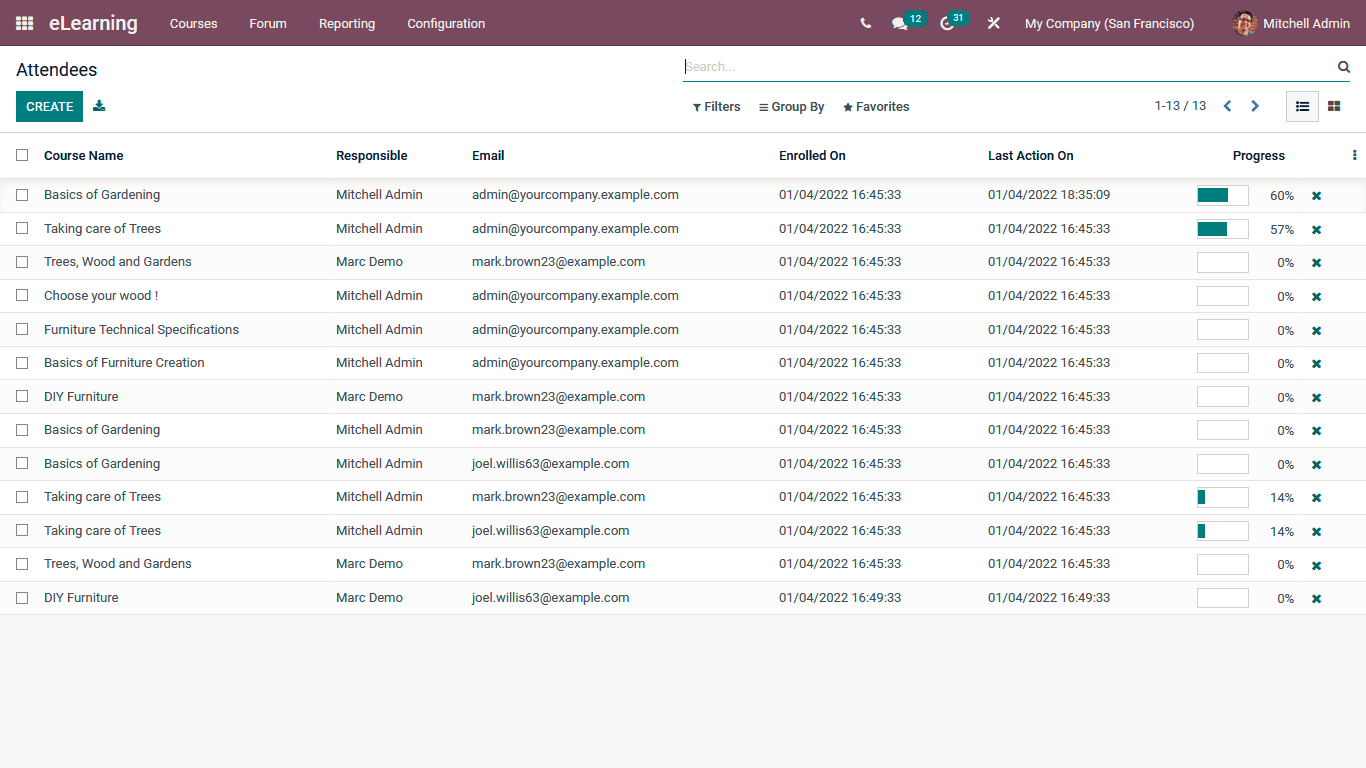This screenshot has height=768, width=1366.
Task: Open the Reporting menu
Action: pos(347,23)
